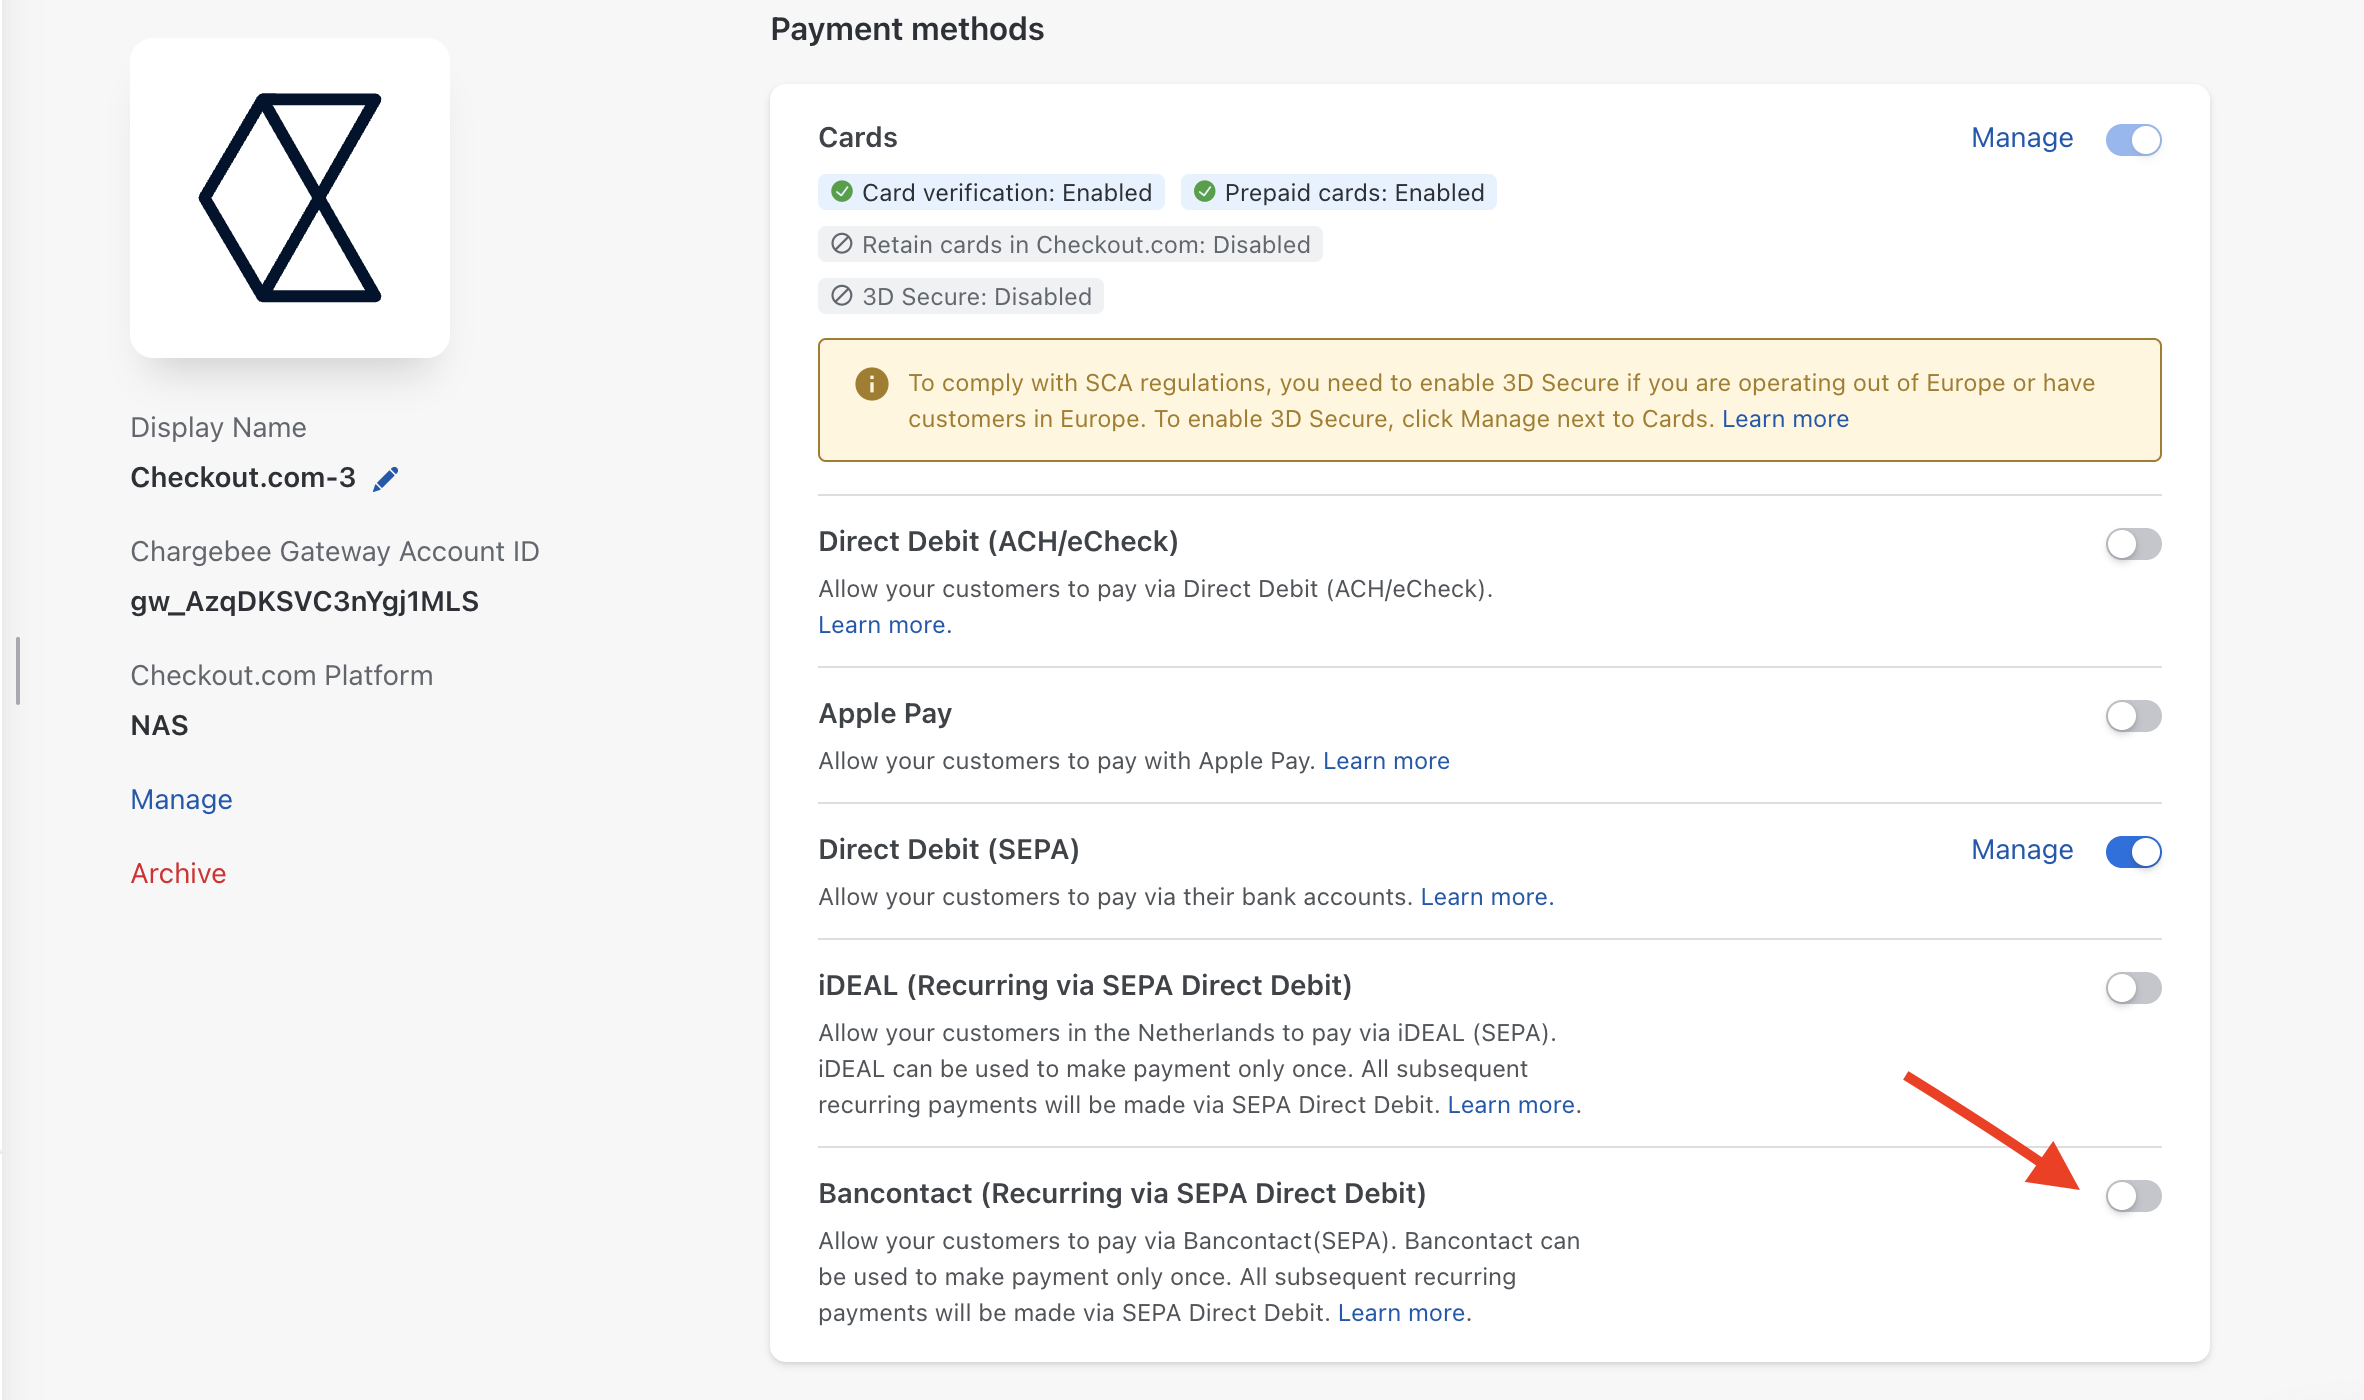Image resolution: width=2364 pixels, height=1400 pixels.
Task: Click the Prepaid cards enabled checkmark icon
Action: point(1204,192)
